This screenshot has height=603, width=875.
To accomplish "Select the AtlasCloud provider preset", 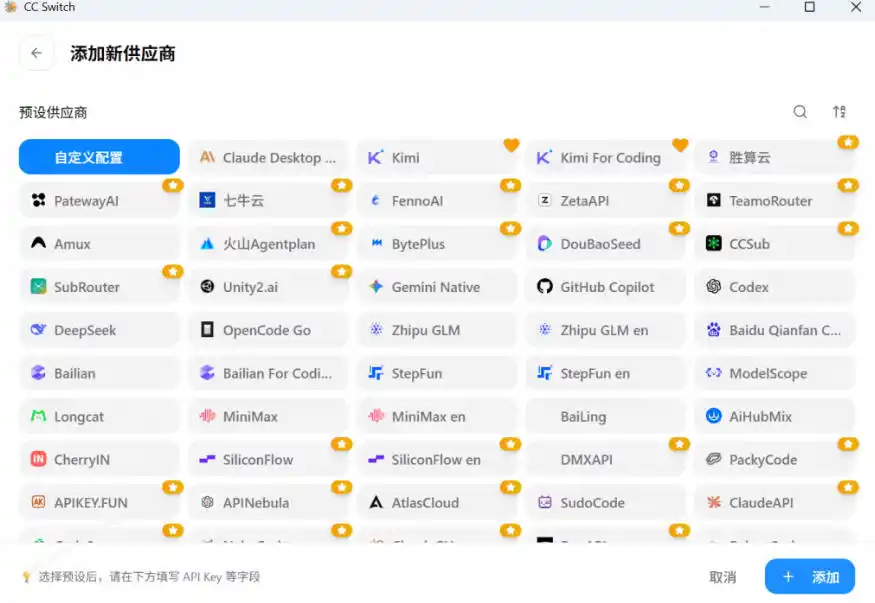I will click(437, 502).
